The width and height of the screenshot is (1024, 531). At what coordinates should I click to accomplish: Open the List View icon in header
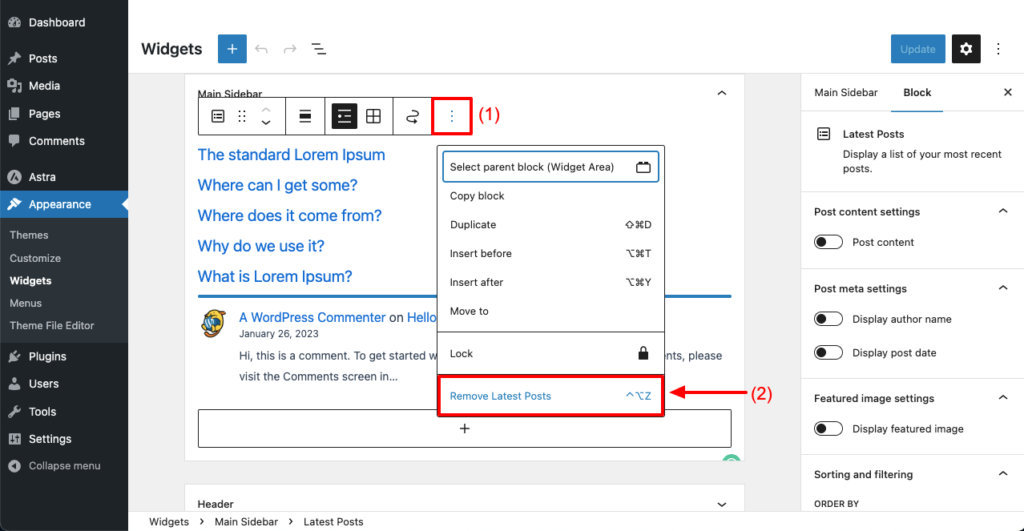click(318, 49)
